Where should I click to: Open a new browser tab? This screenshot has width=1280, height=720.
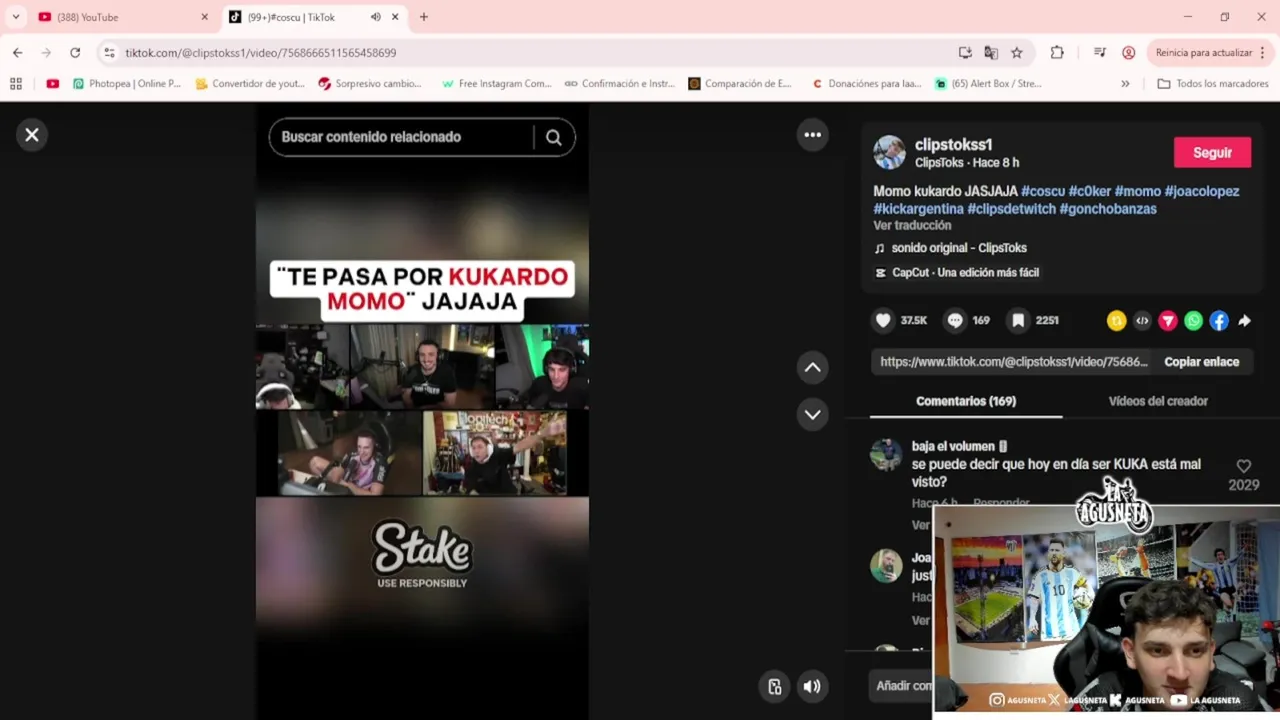pos(424,17)
